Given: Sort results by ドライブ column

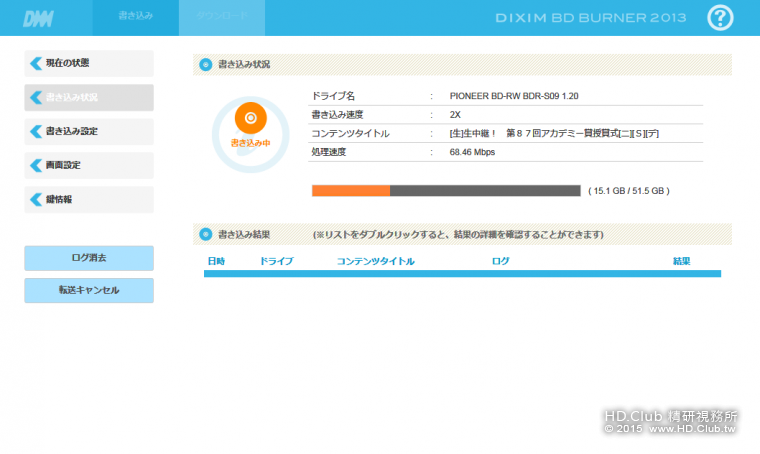Looking at the screenshot, I should coord(277,261).
